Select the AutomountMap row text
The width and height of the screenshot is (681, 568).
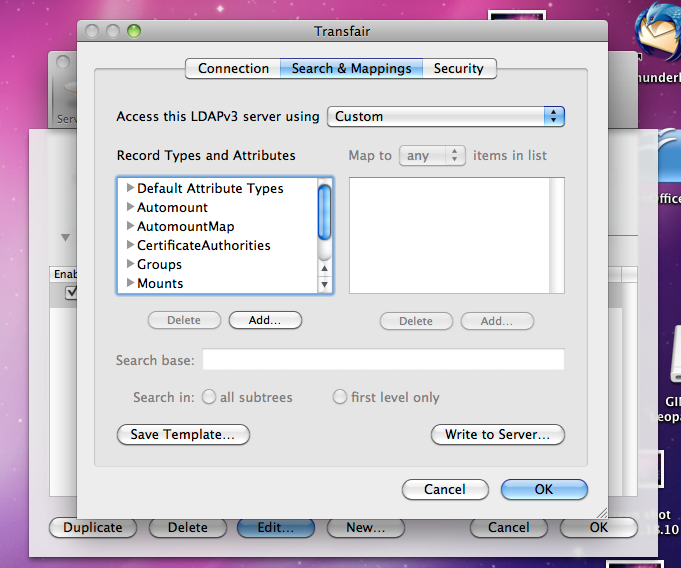coord(185,227)
